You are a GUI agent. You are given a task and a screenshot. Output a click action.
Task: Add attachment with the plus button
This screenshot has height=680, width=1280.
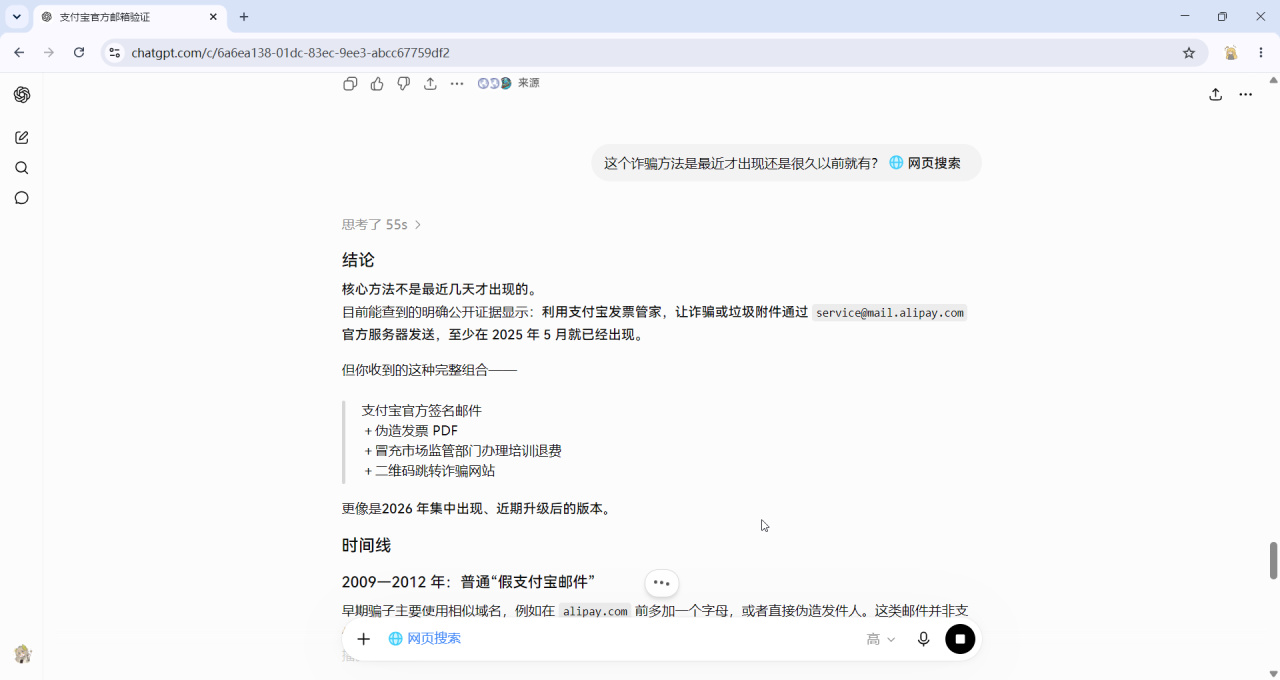[x=364, y=639]
